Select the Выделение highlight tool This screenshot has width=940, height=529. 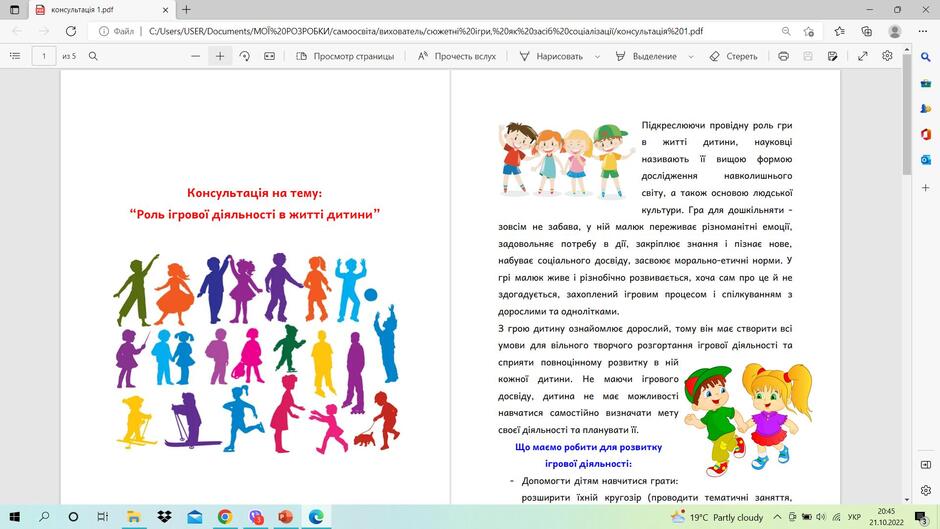click(646, 56)
